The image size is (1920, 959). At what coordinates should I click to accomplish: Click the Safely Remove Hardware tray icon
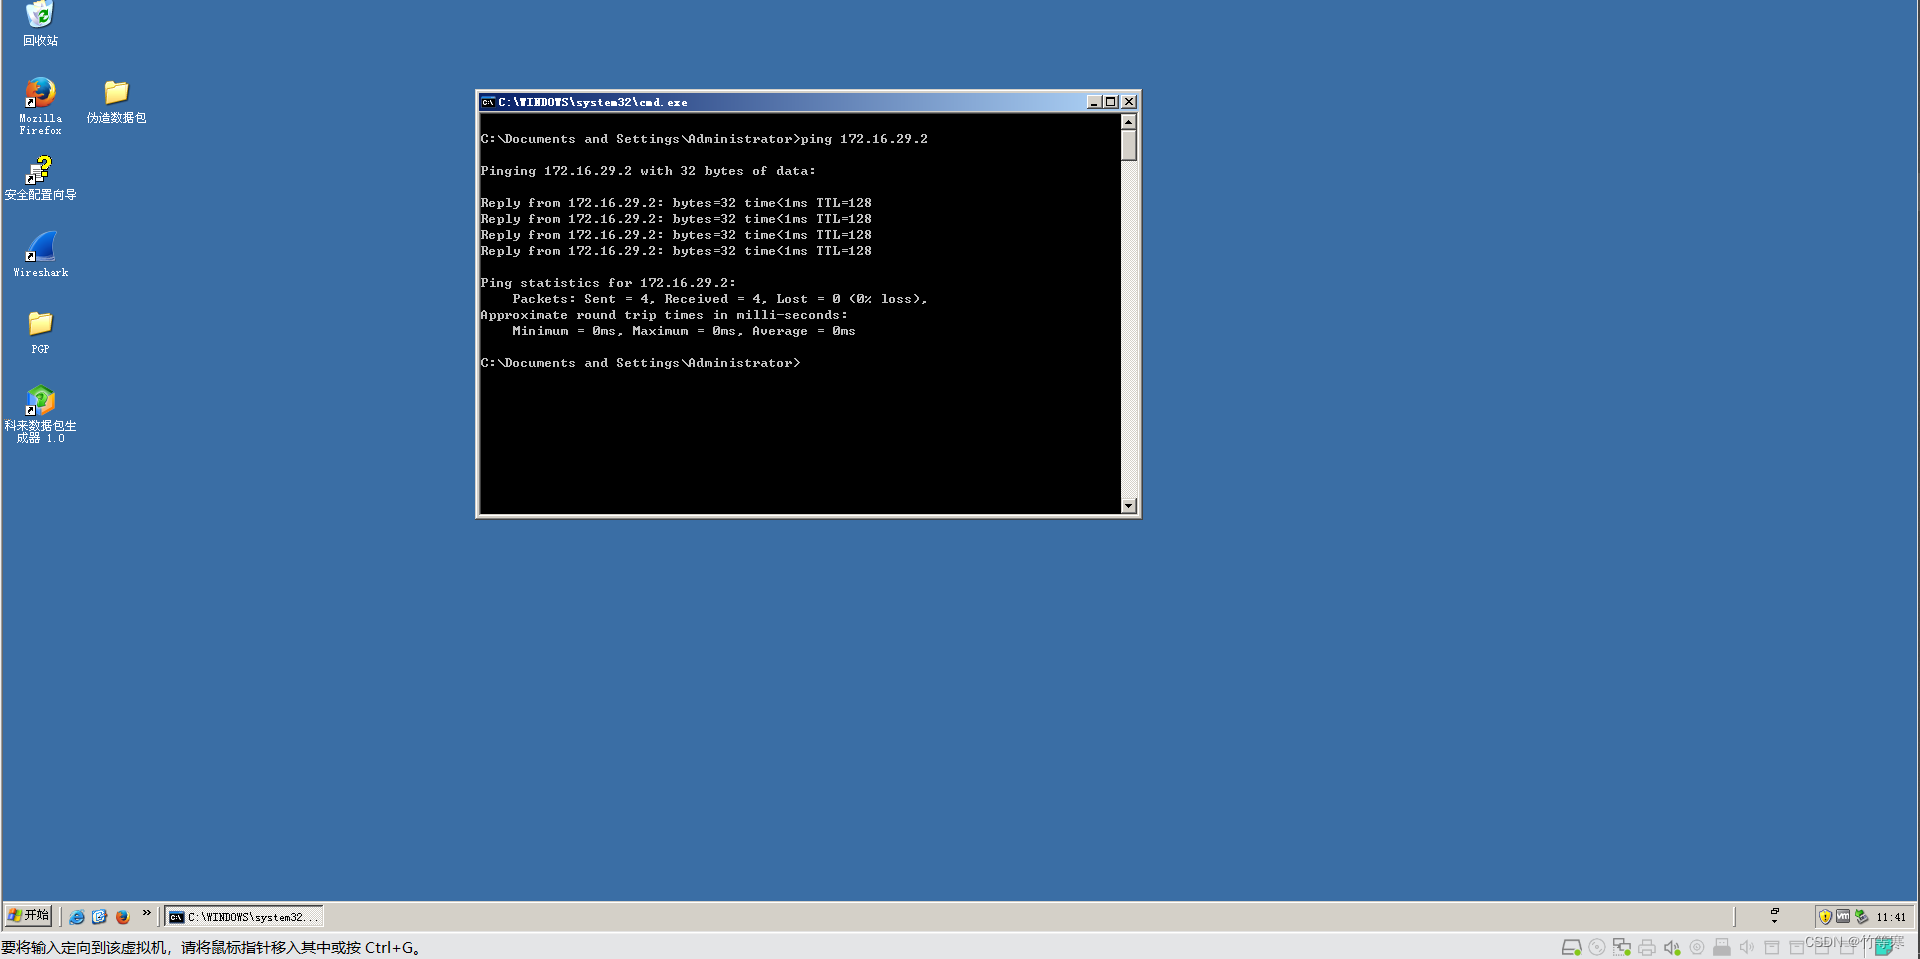coord(1862,916)
